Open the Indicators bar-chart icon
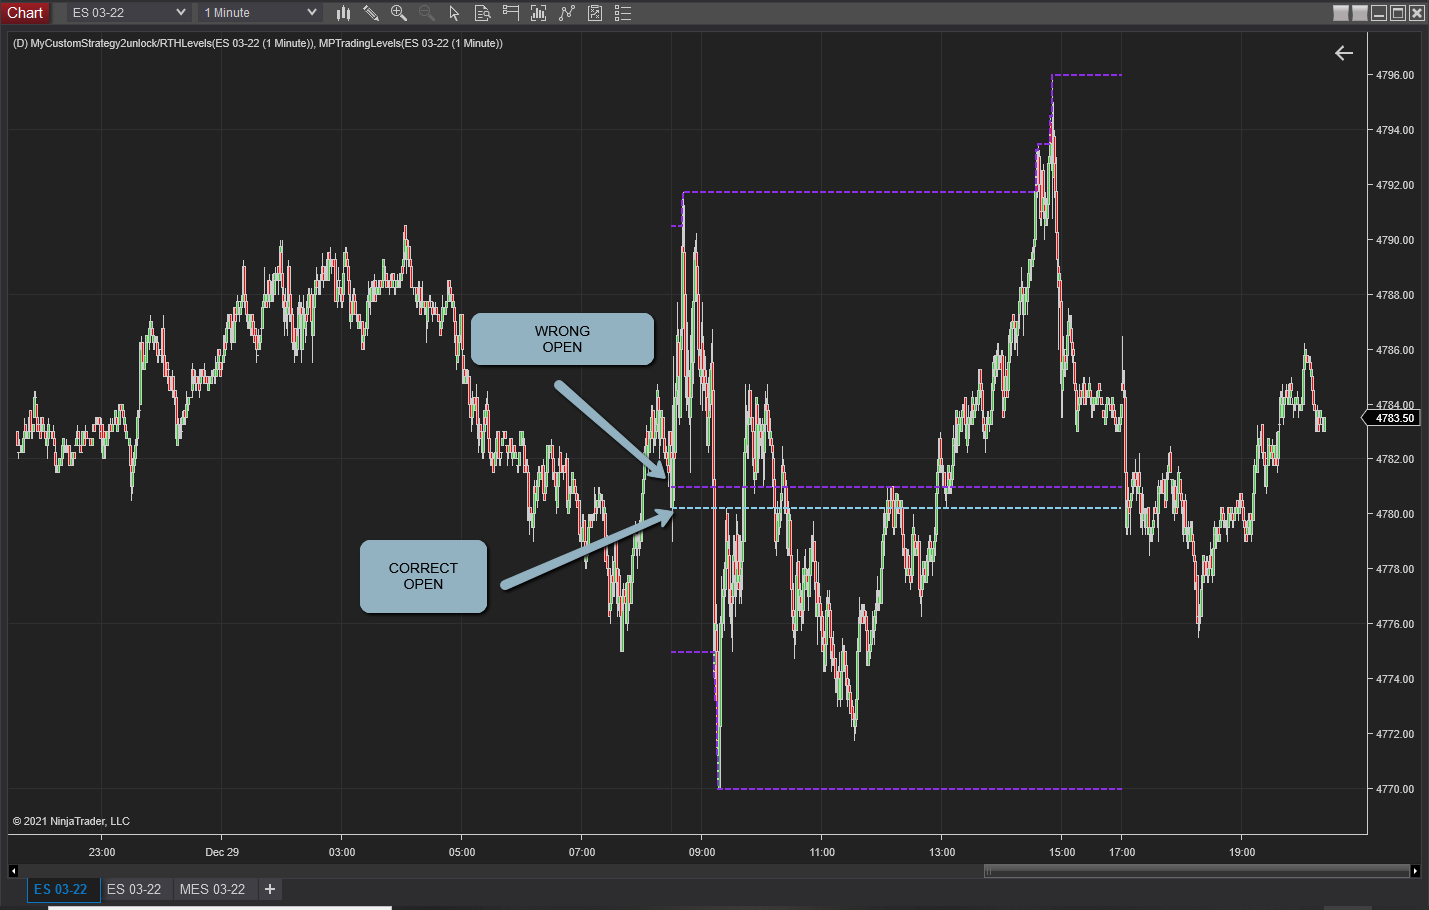Image resolution: width=1429 pixels, height=910 pixels. click(x=538, y=13)
